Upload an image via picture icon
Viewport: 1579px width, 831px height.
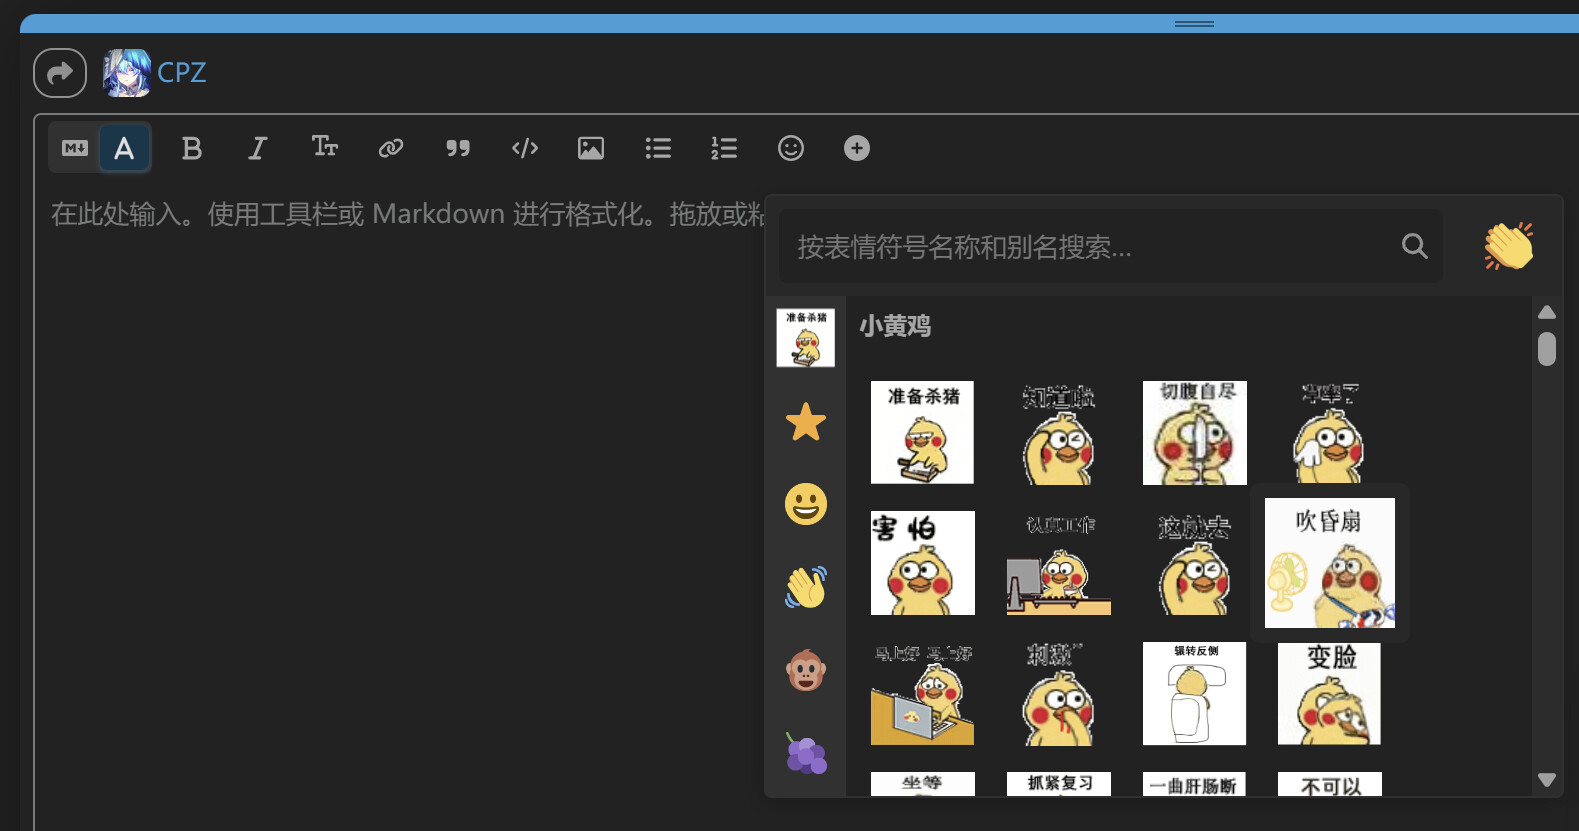[591, 149]
